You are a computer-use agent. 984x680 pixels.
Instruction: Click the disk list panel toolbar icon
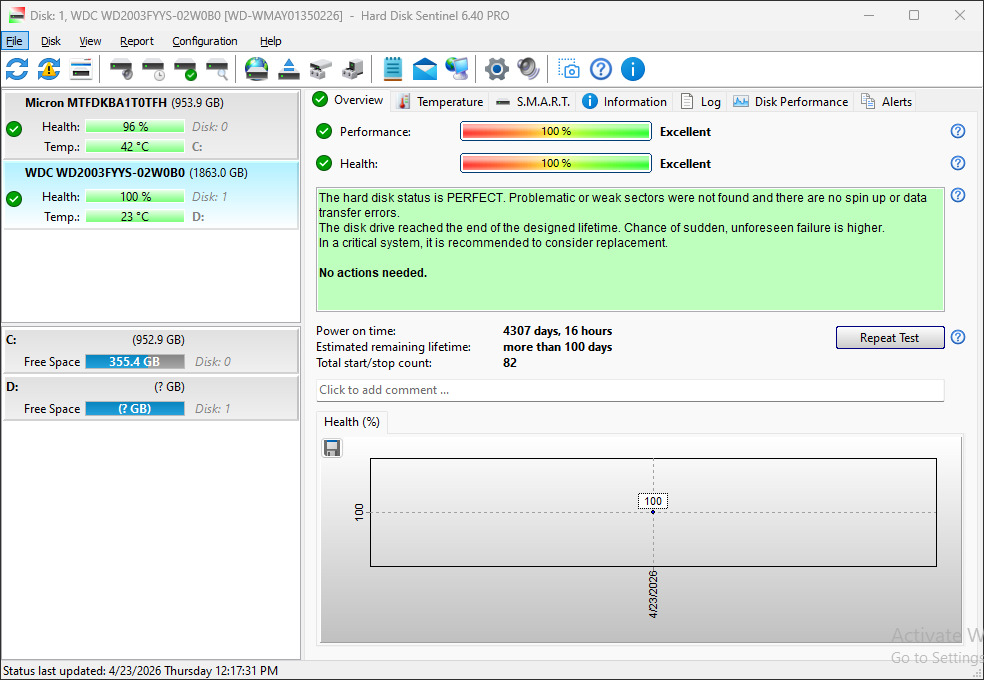pos(81,69)
